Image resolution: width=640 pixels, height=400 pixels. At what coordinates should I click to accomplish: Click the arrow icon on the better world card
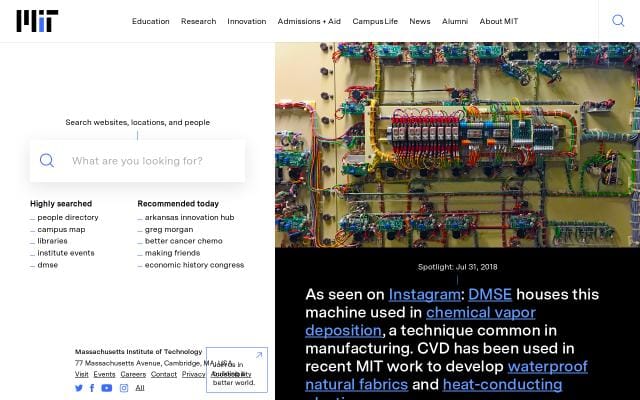(259, 355)
